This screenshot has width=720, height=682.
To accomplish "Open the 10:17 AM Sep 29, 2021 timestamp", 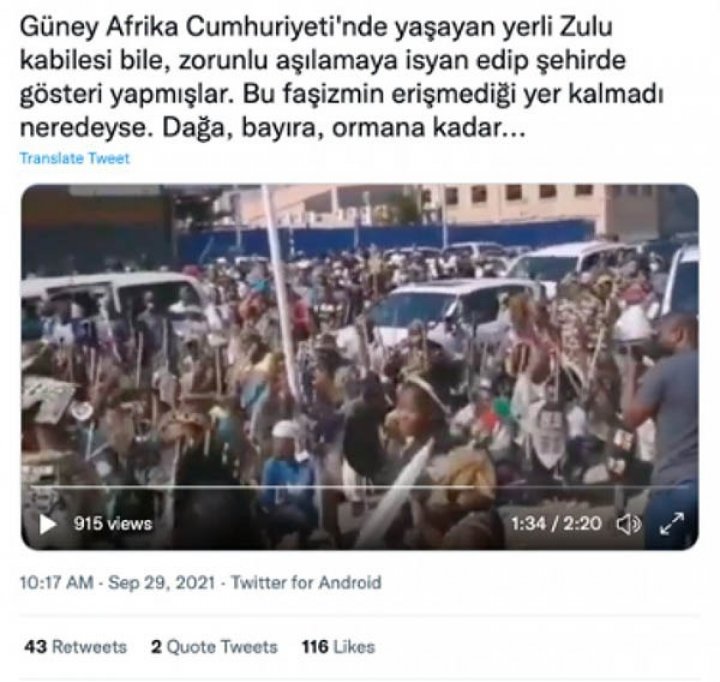I will point(118,583).
